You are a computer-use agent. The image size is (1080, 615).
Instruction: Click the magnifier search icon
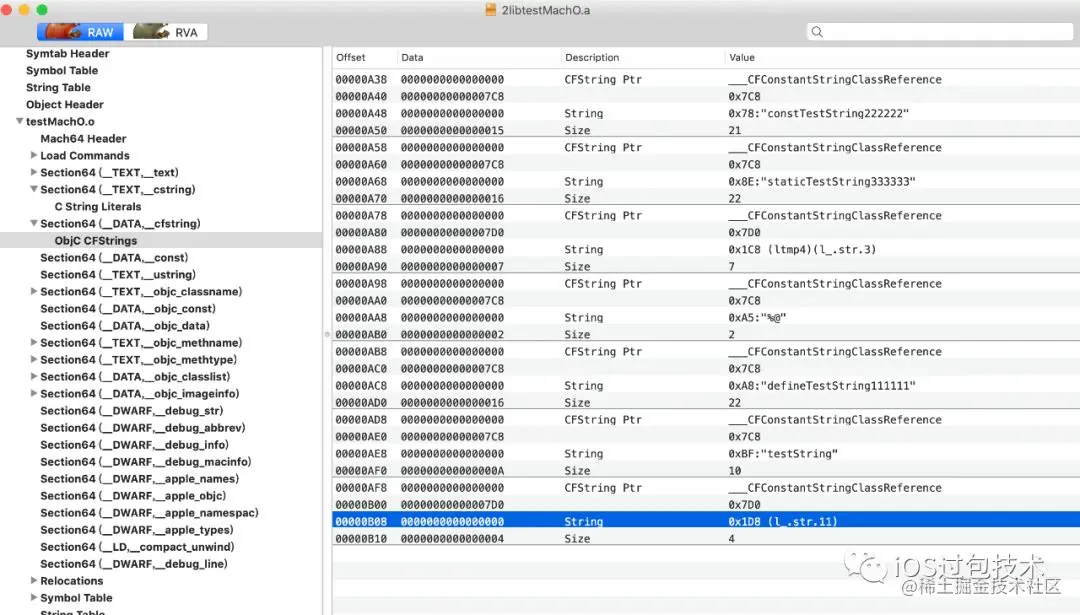tap(817, 32)
